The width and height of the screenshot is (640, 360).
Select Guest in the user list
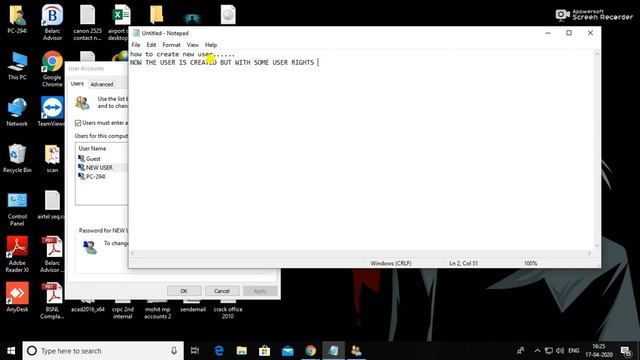tap(93, 159)
